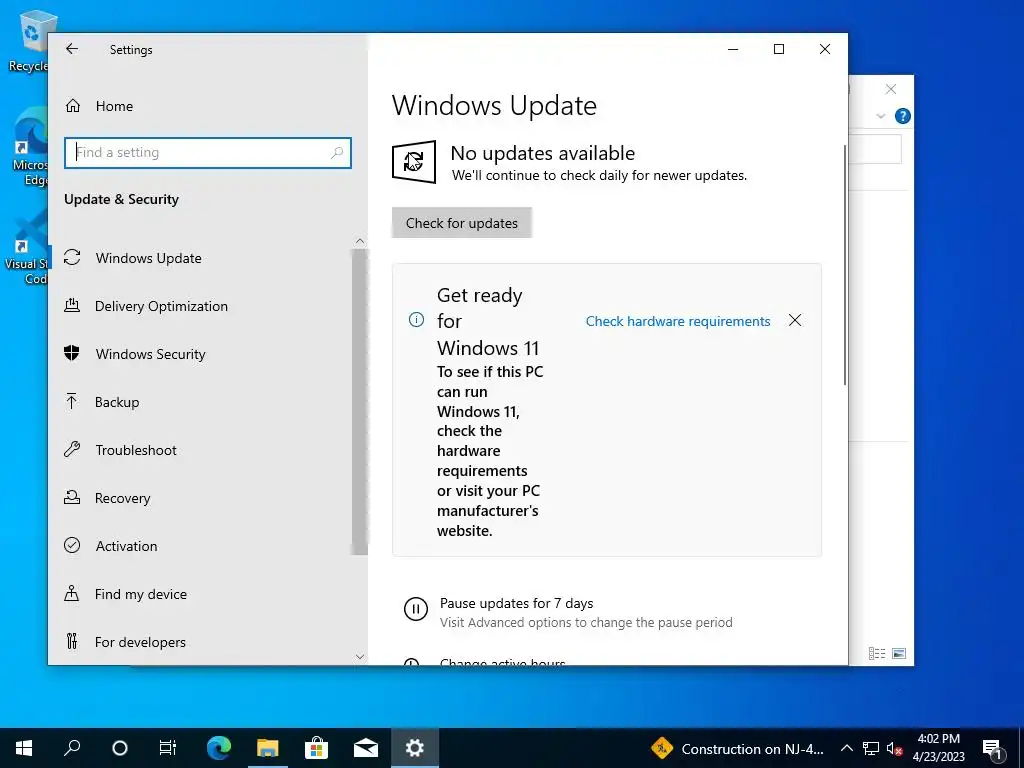Open taskbar Search
The image size is (1024, 768).
(72, 748)
